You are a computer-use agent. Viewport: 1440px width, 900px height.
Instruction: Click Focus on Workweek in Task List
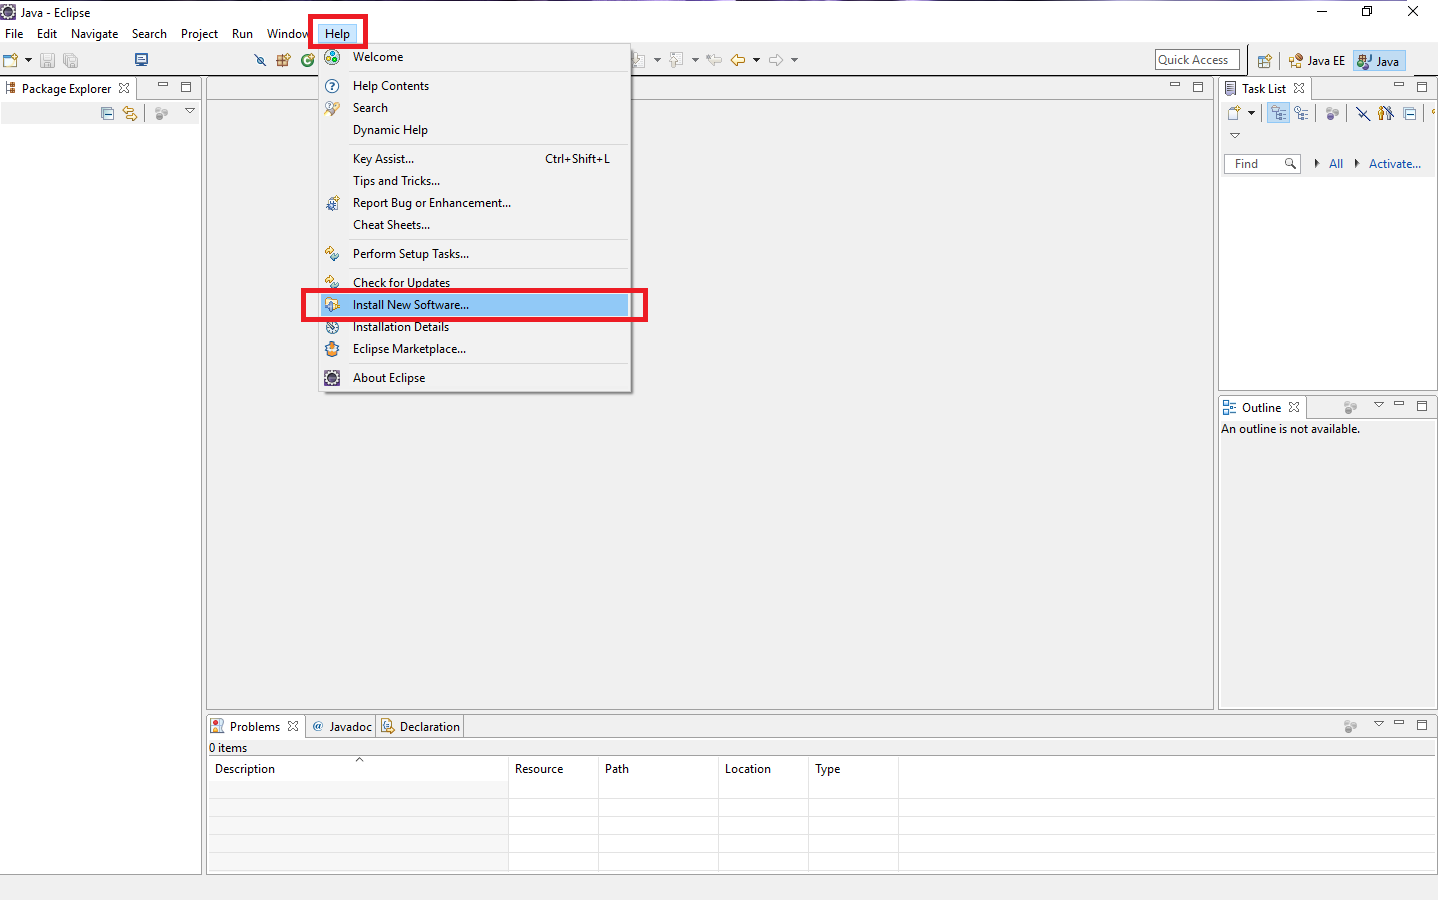coord(1332,113)
